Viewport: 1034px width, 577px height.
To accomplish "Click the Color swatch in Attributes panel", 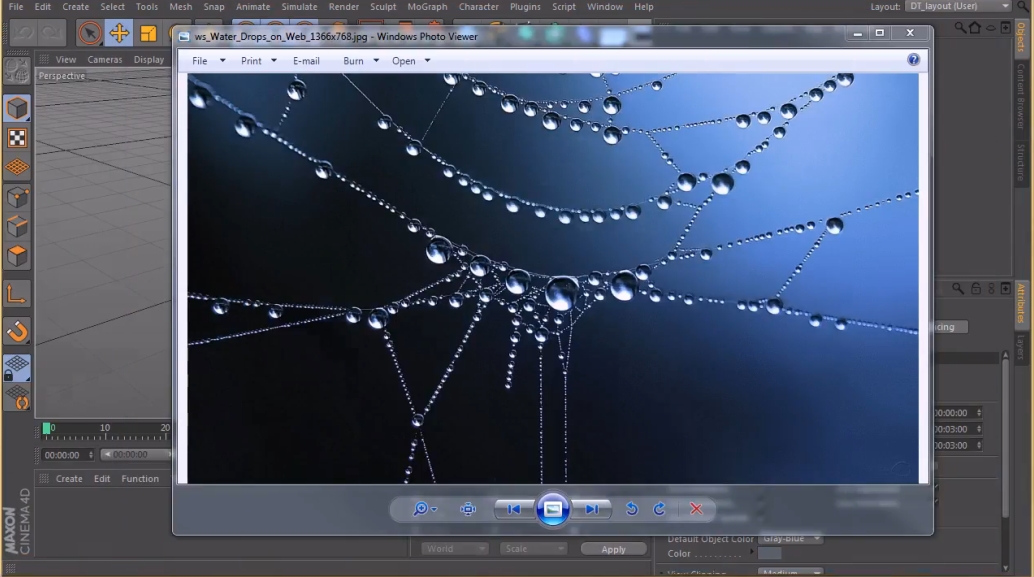I will 770,554.
